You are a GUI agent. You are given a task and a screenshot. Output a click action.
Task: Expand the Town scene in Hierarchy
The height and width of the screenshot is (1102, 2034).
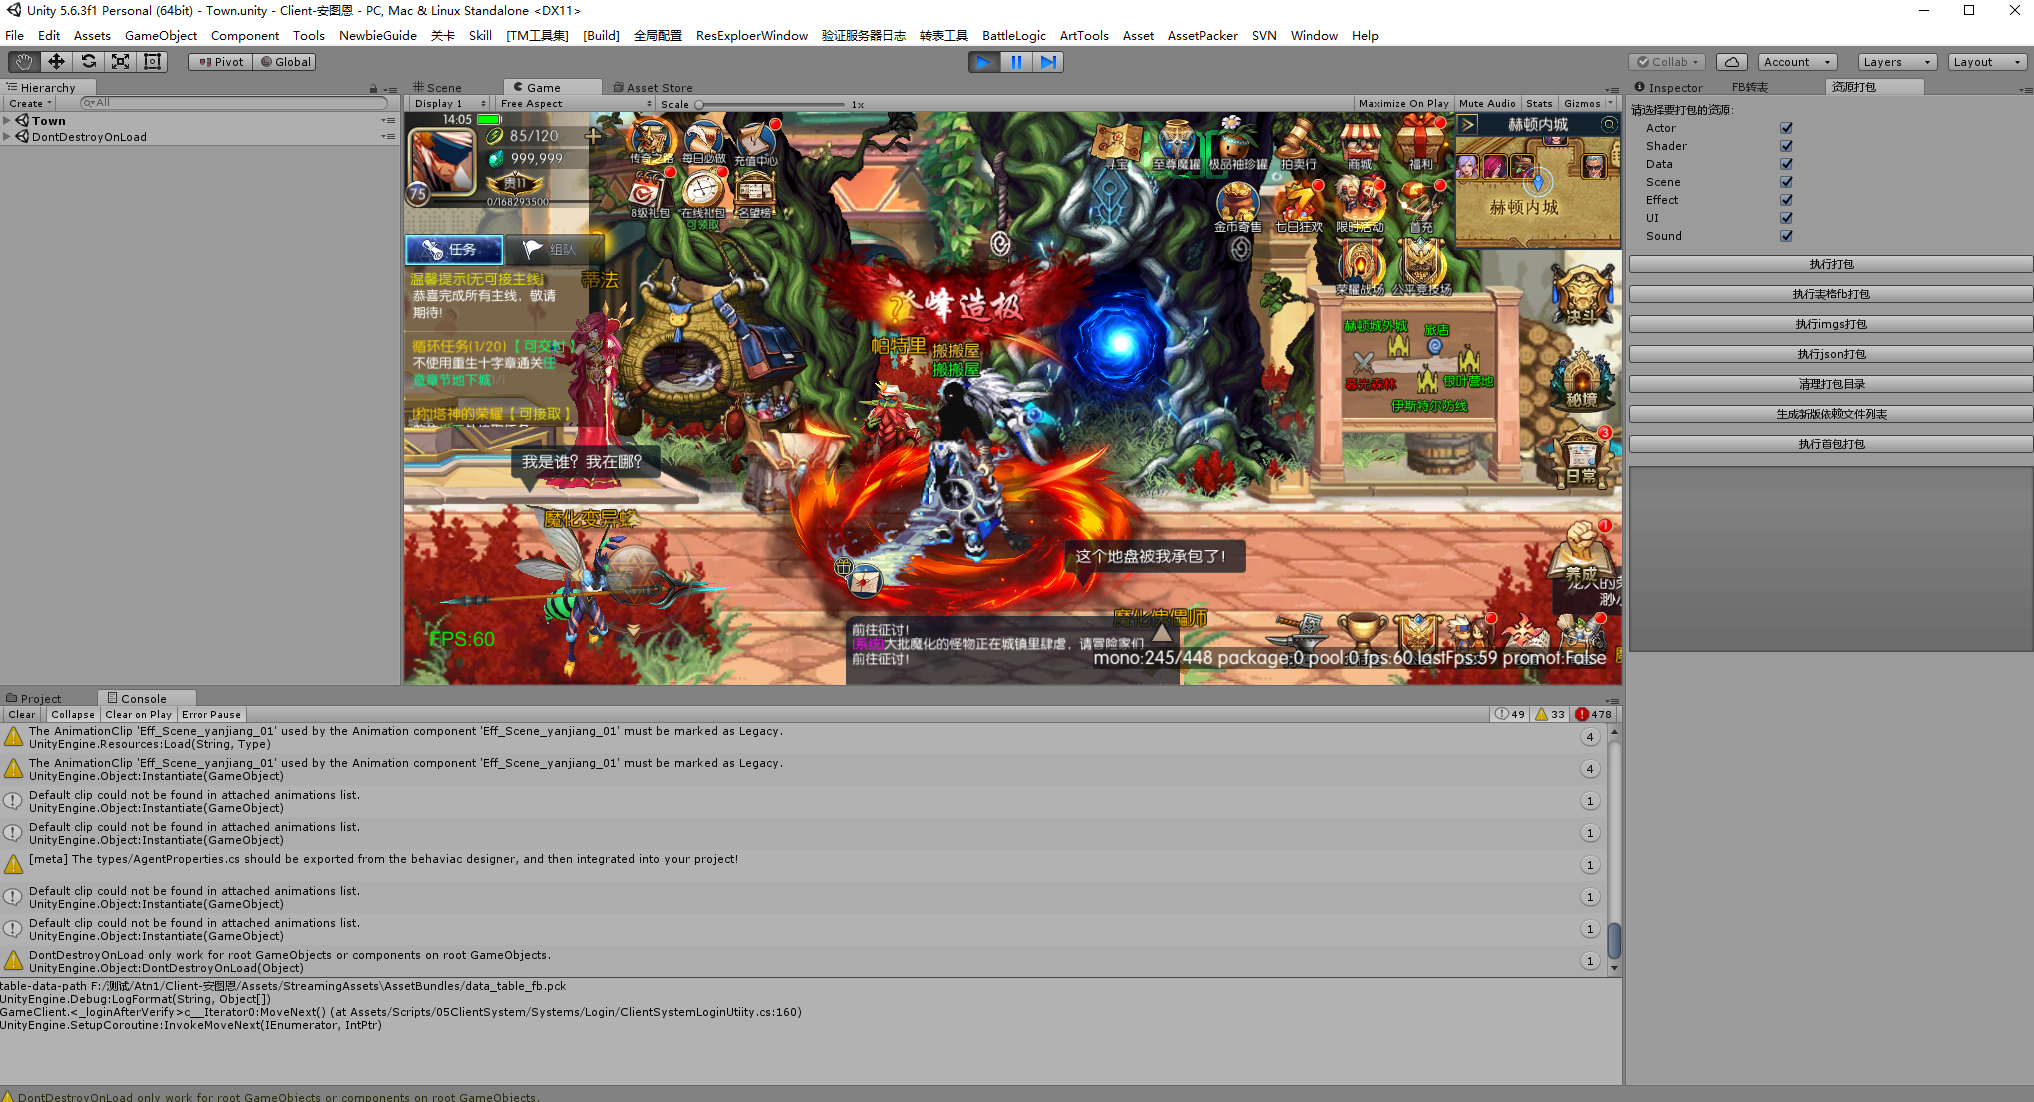[7, 121]
